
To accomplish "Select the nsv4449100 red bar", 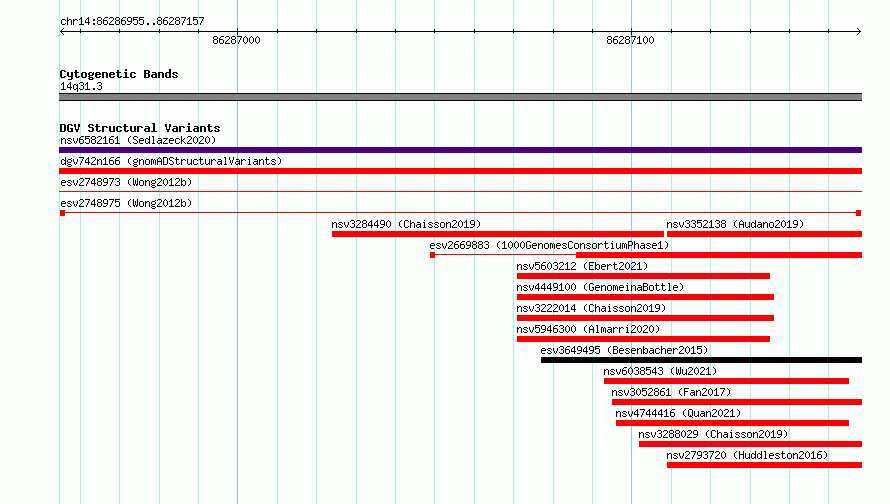I will click(645, 297).
